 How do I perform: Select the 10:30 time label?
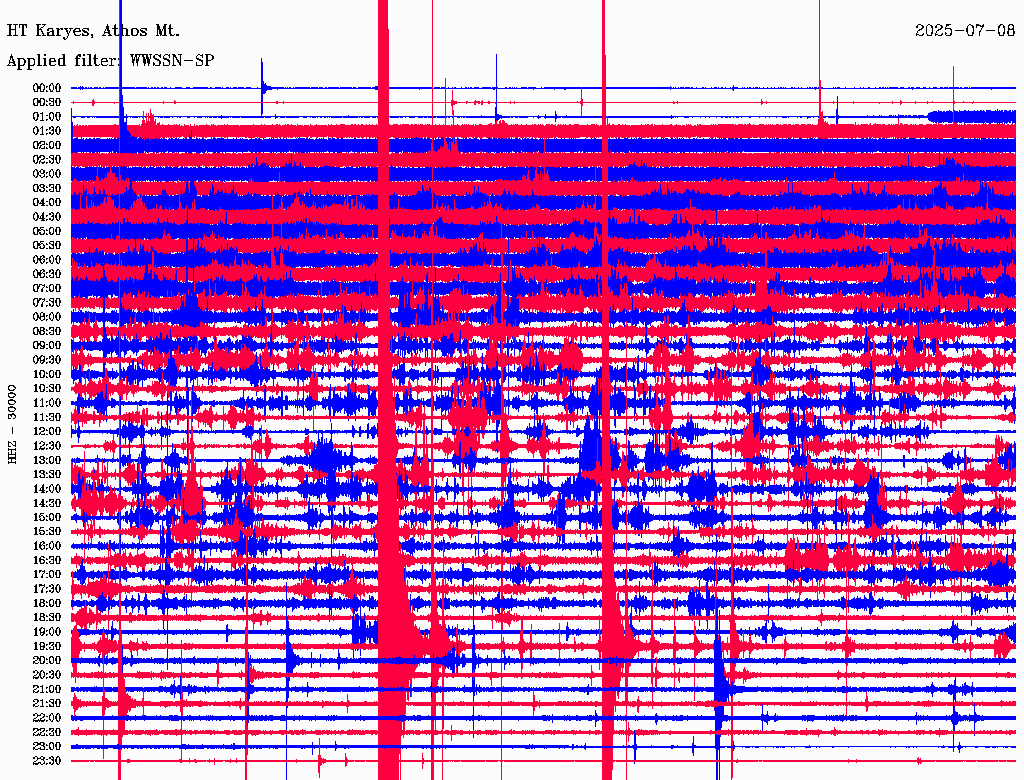[x=47, y=389]
